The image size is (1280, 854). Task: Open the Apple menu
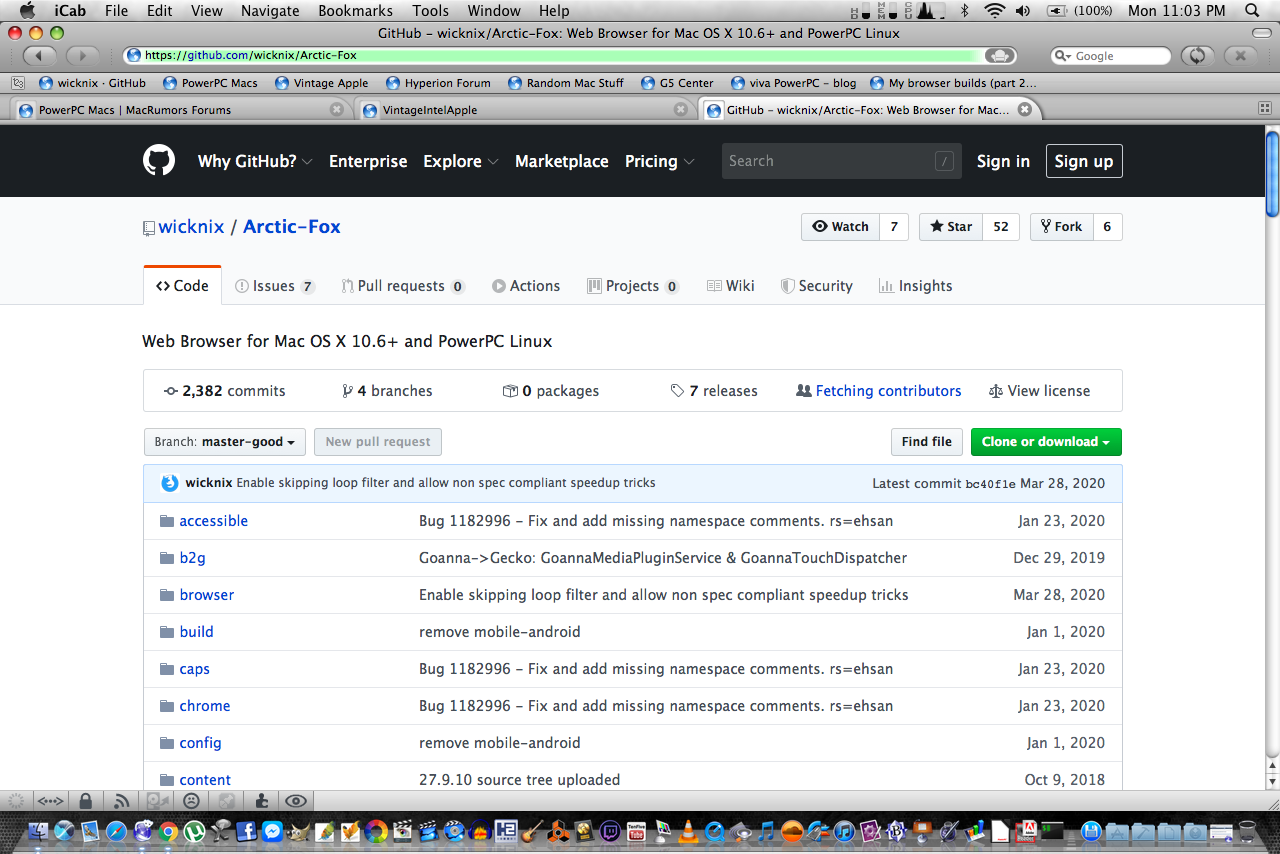coord(28,11)
